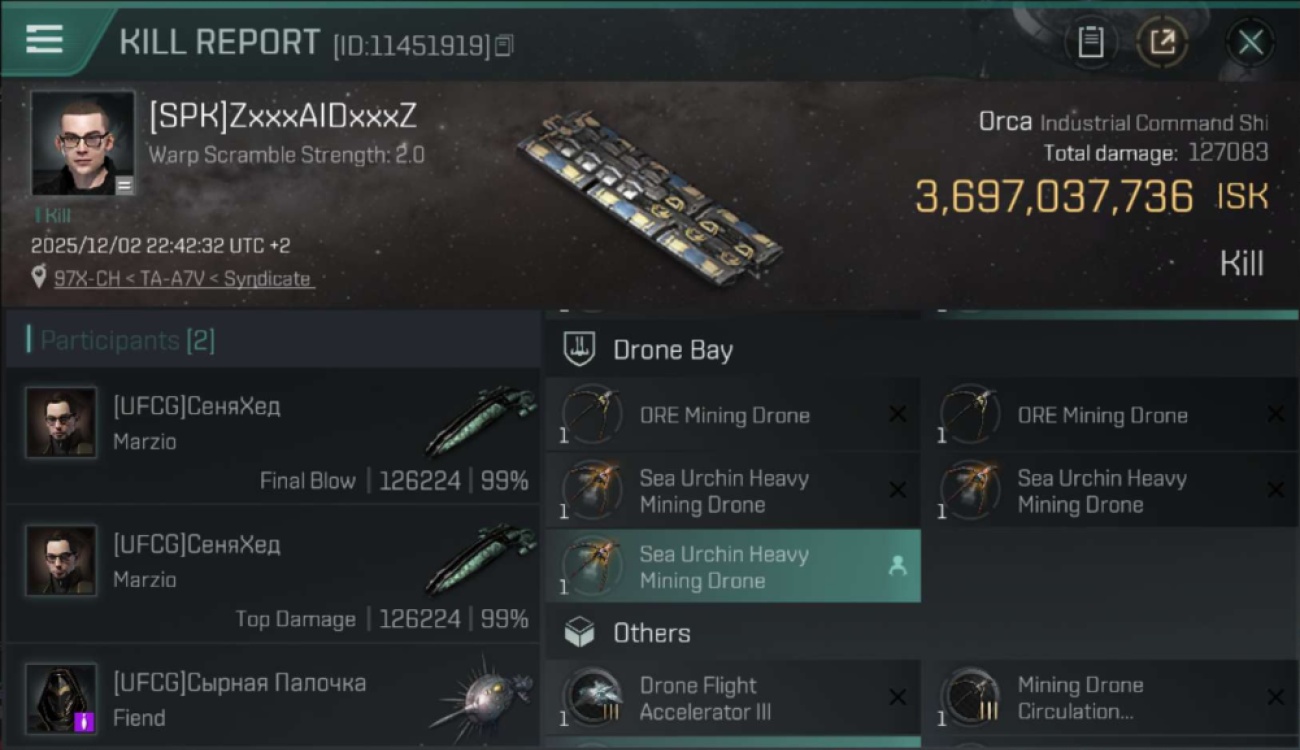Click the Top Damage Marzio ship icon
Image resolution: width=1300 pixels, height=750 pixels.
[x=476, y=562]
